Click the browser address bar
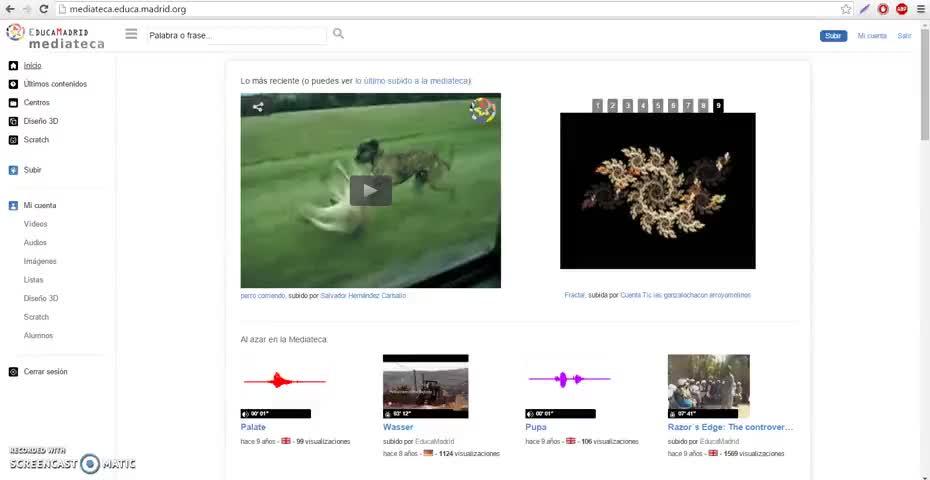The height and width of the screenshot is (480, 930). coord(448,9)
